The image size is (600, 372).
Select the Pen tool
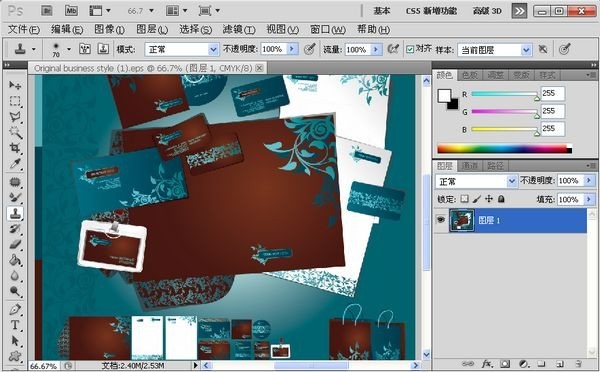(x=15, y=308)
